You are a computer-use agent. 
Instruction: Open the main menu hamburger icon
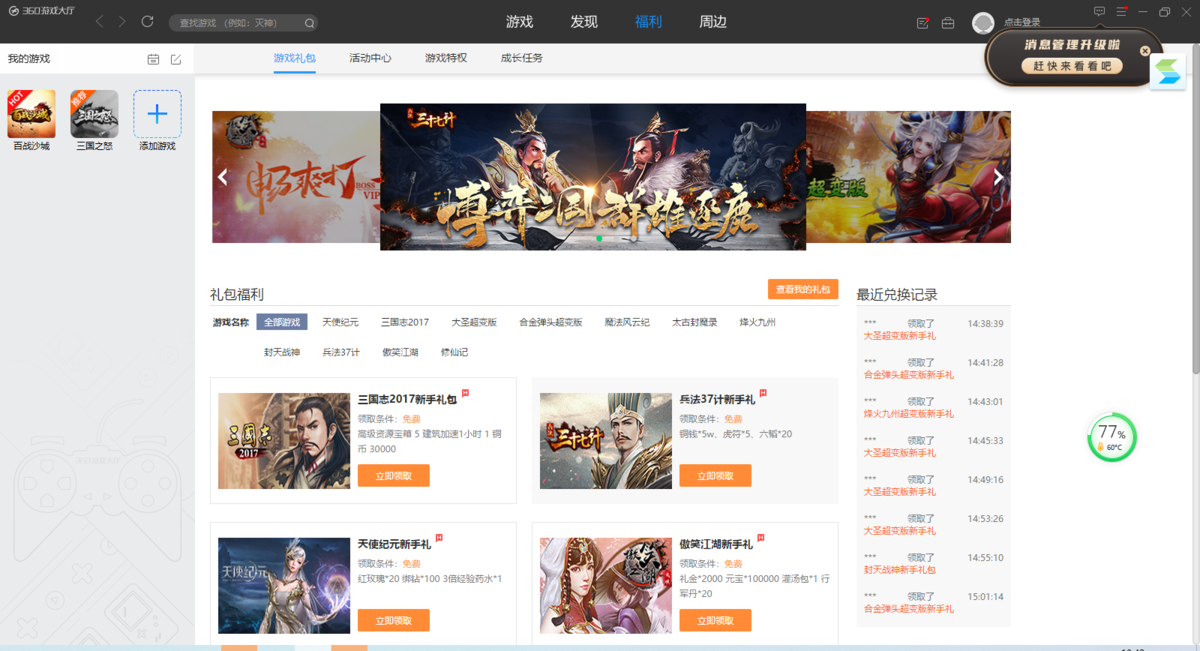tap(1122, 12)
